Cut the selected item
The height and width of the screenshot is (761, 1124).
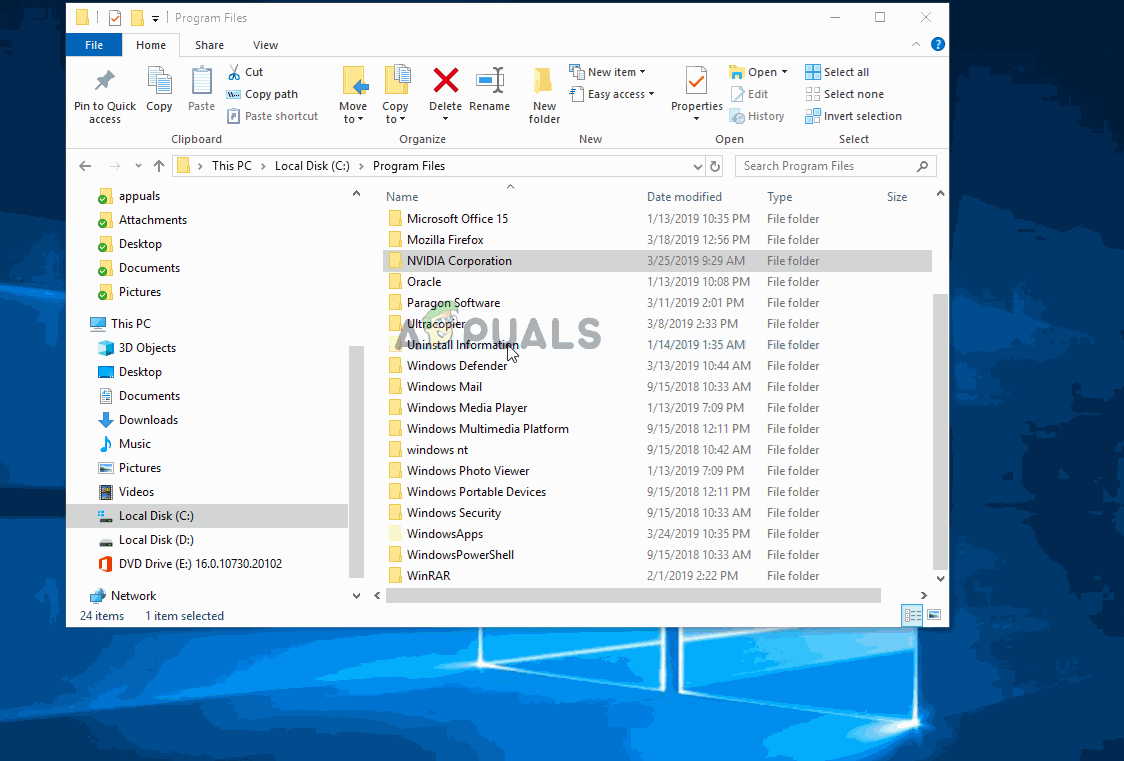coord(246,72)
